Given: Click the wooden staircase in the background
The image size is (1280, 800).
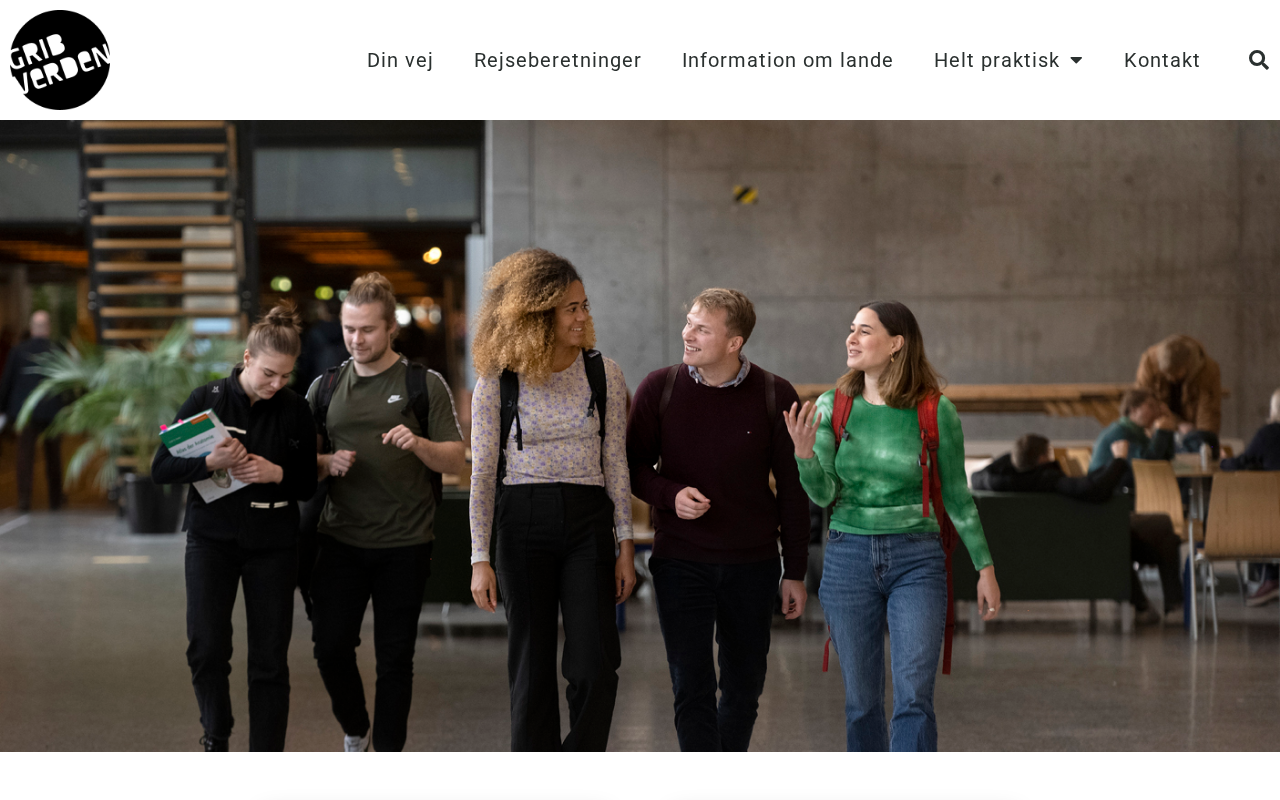Looking at the screenshot, I should point(162,230).
